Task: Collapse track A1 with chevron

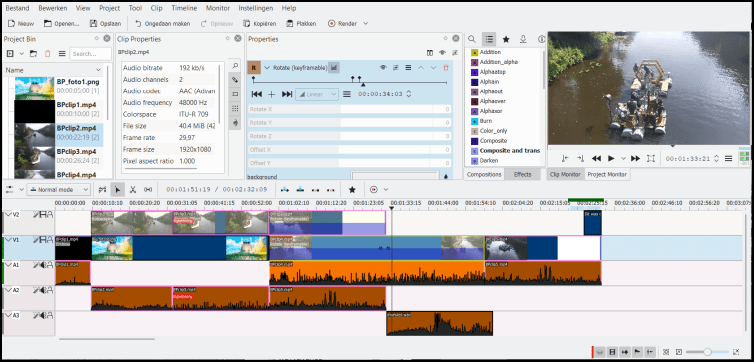Action: click(7, 264)
